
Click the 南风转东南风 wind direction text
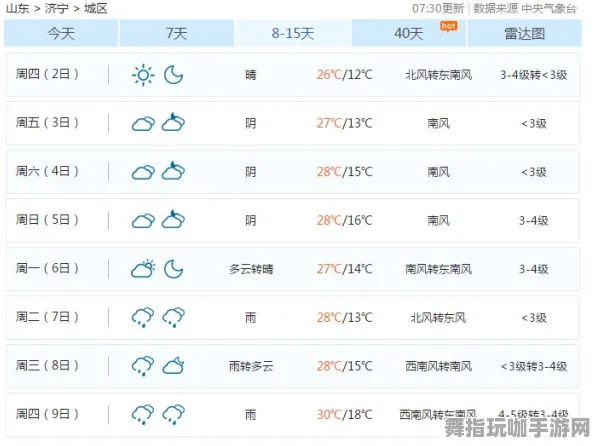438,269
